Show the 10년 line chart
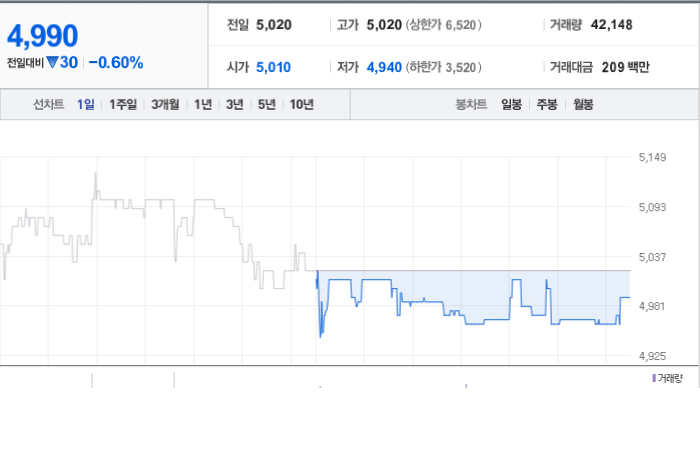Viewport: 700px width, 450px height. coord(302,104)
